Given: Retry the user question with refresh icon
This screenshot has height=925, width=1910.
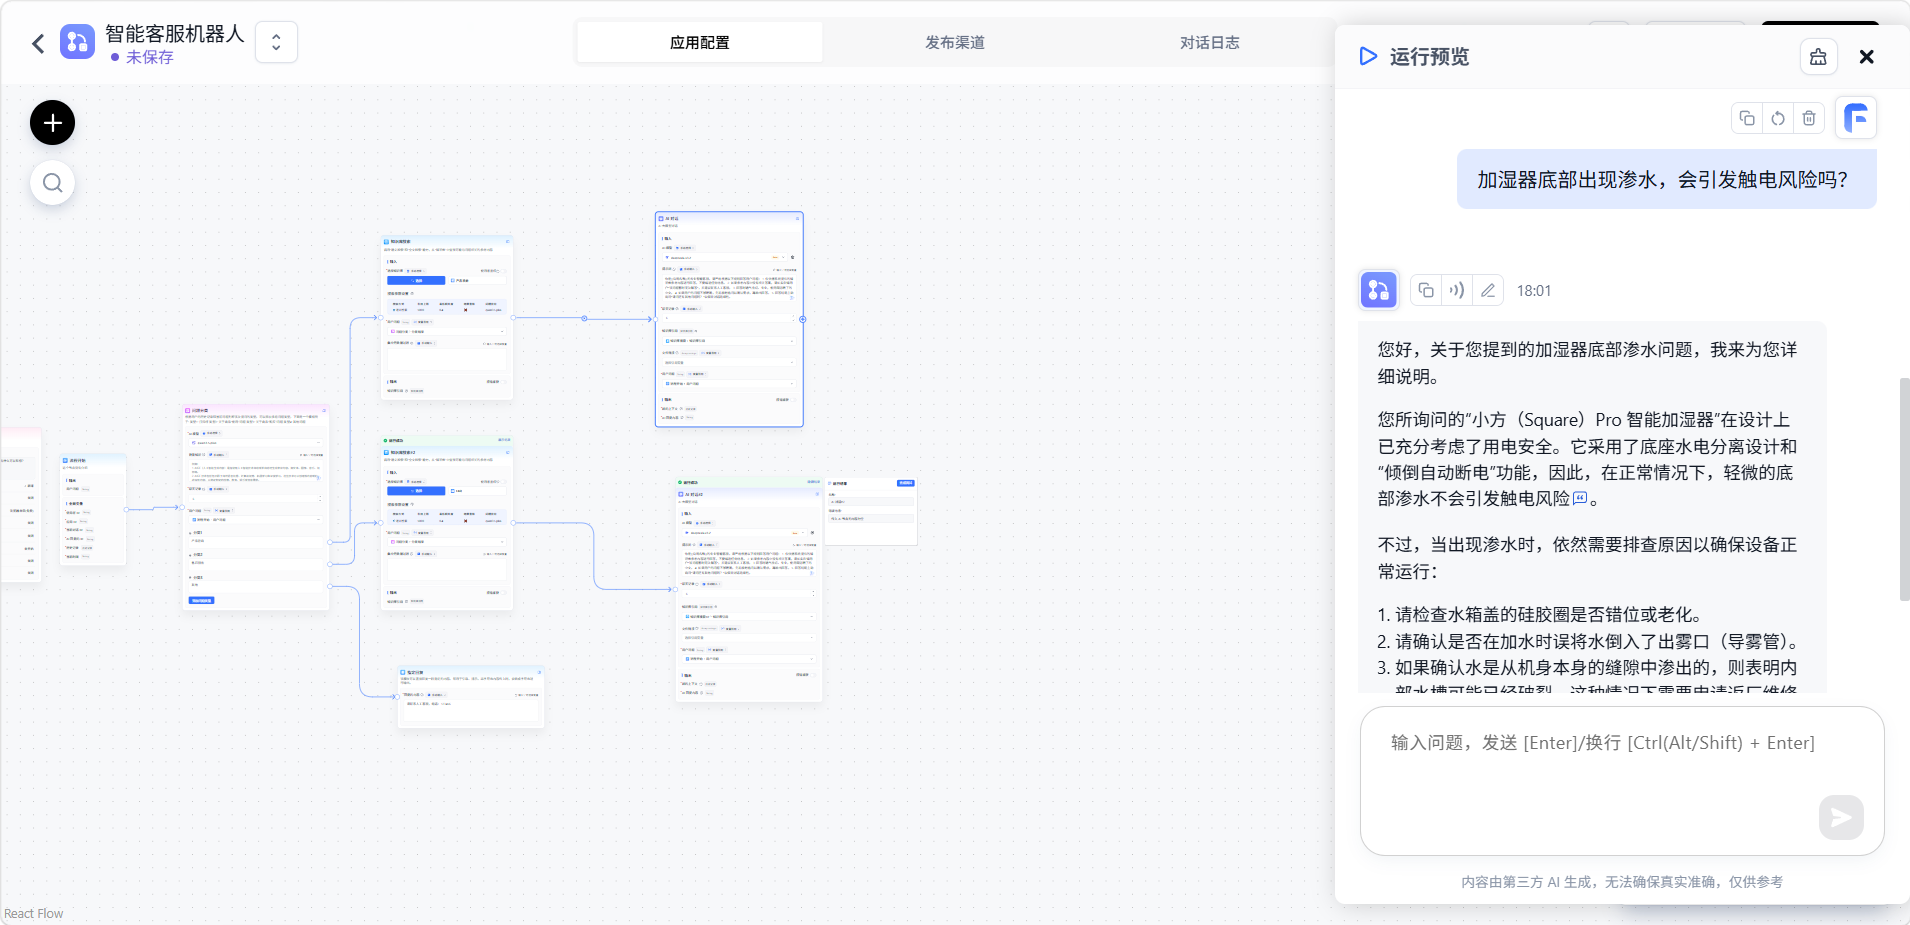Looking at the screenshot, I should [1778, 118].
